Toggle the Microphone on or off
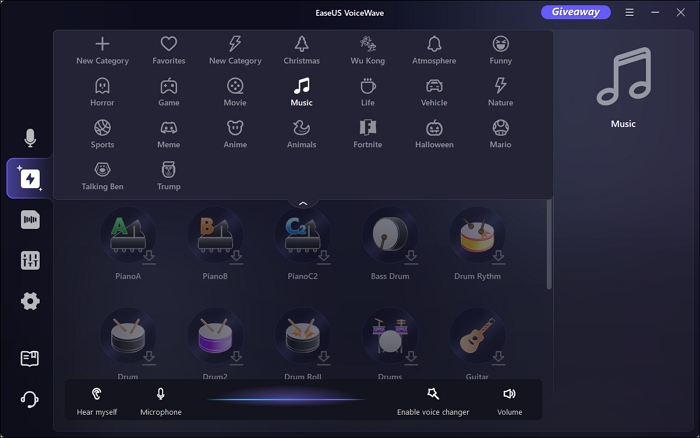The image size is (700, 438). point(160,400)
